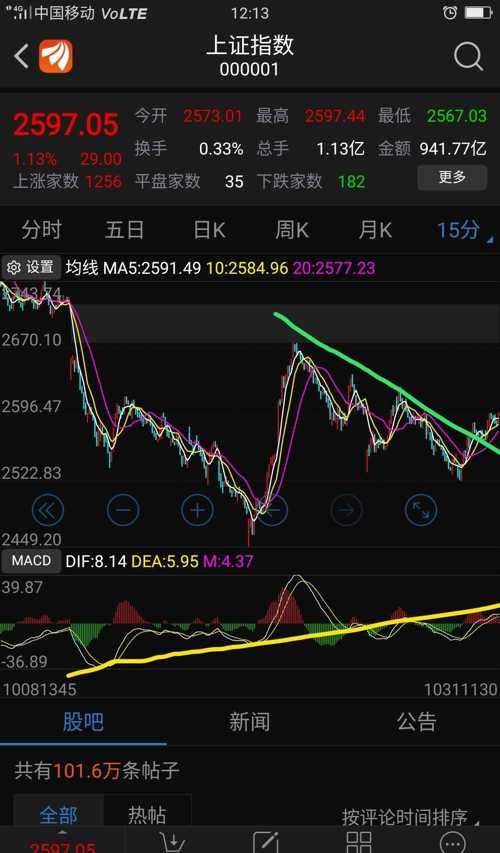Image resolution: width=500 pixels, height=853 pixels.
Task: Tap the chart fullscreen expand icon
Action: pos(421,510)
